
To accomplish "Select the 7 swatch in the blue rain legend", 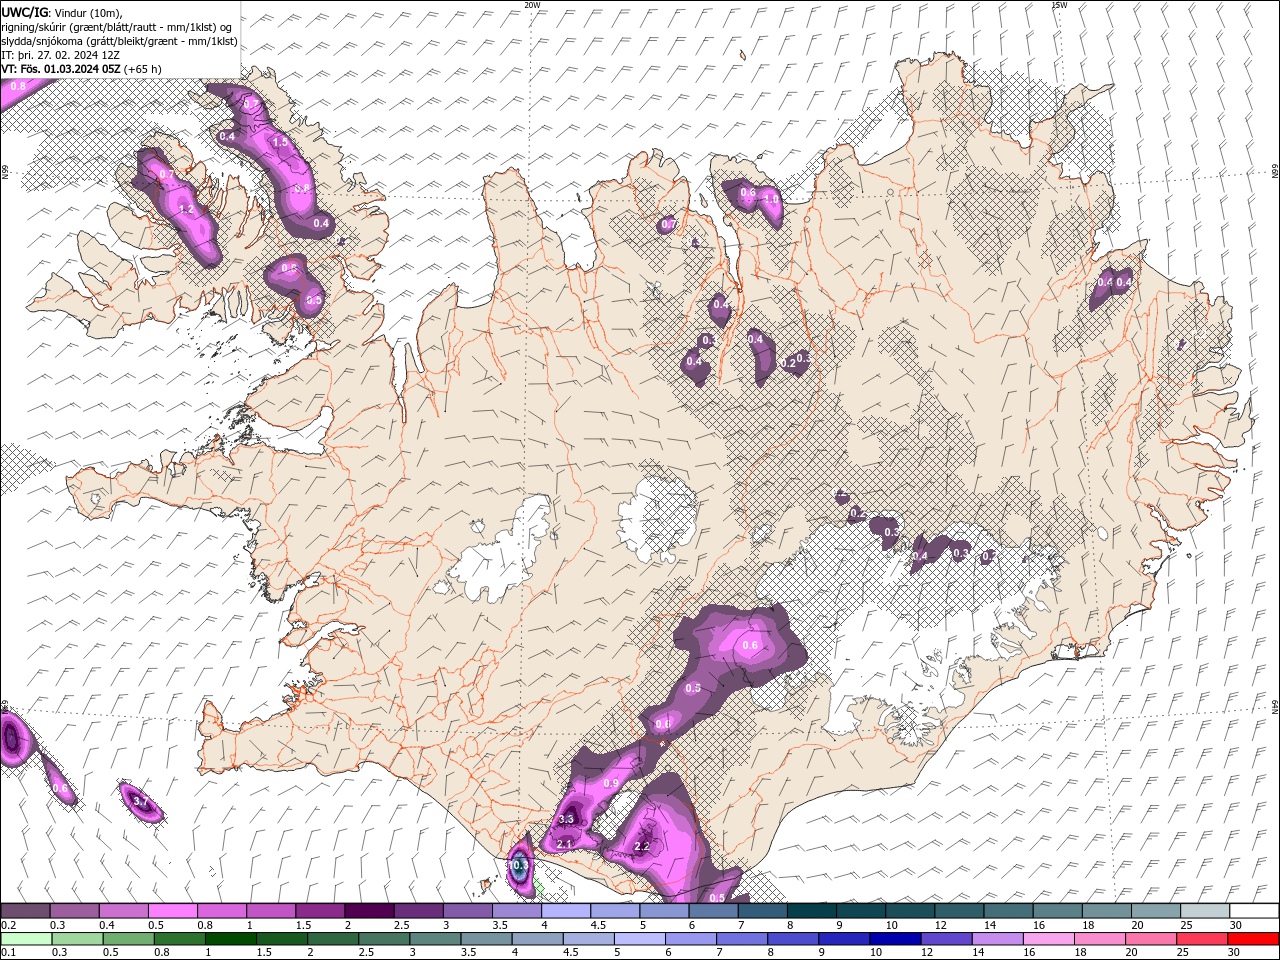I will tap(741, 939).
